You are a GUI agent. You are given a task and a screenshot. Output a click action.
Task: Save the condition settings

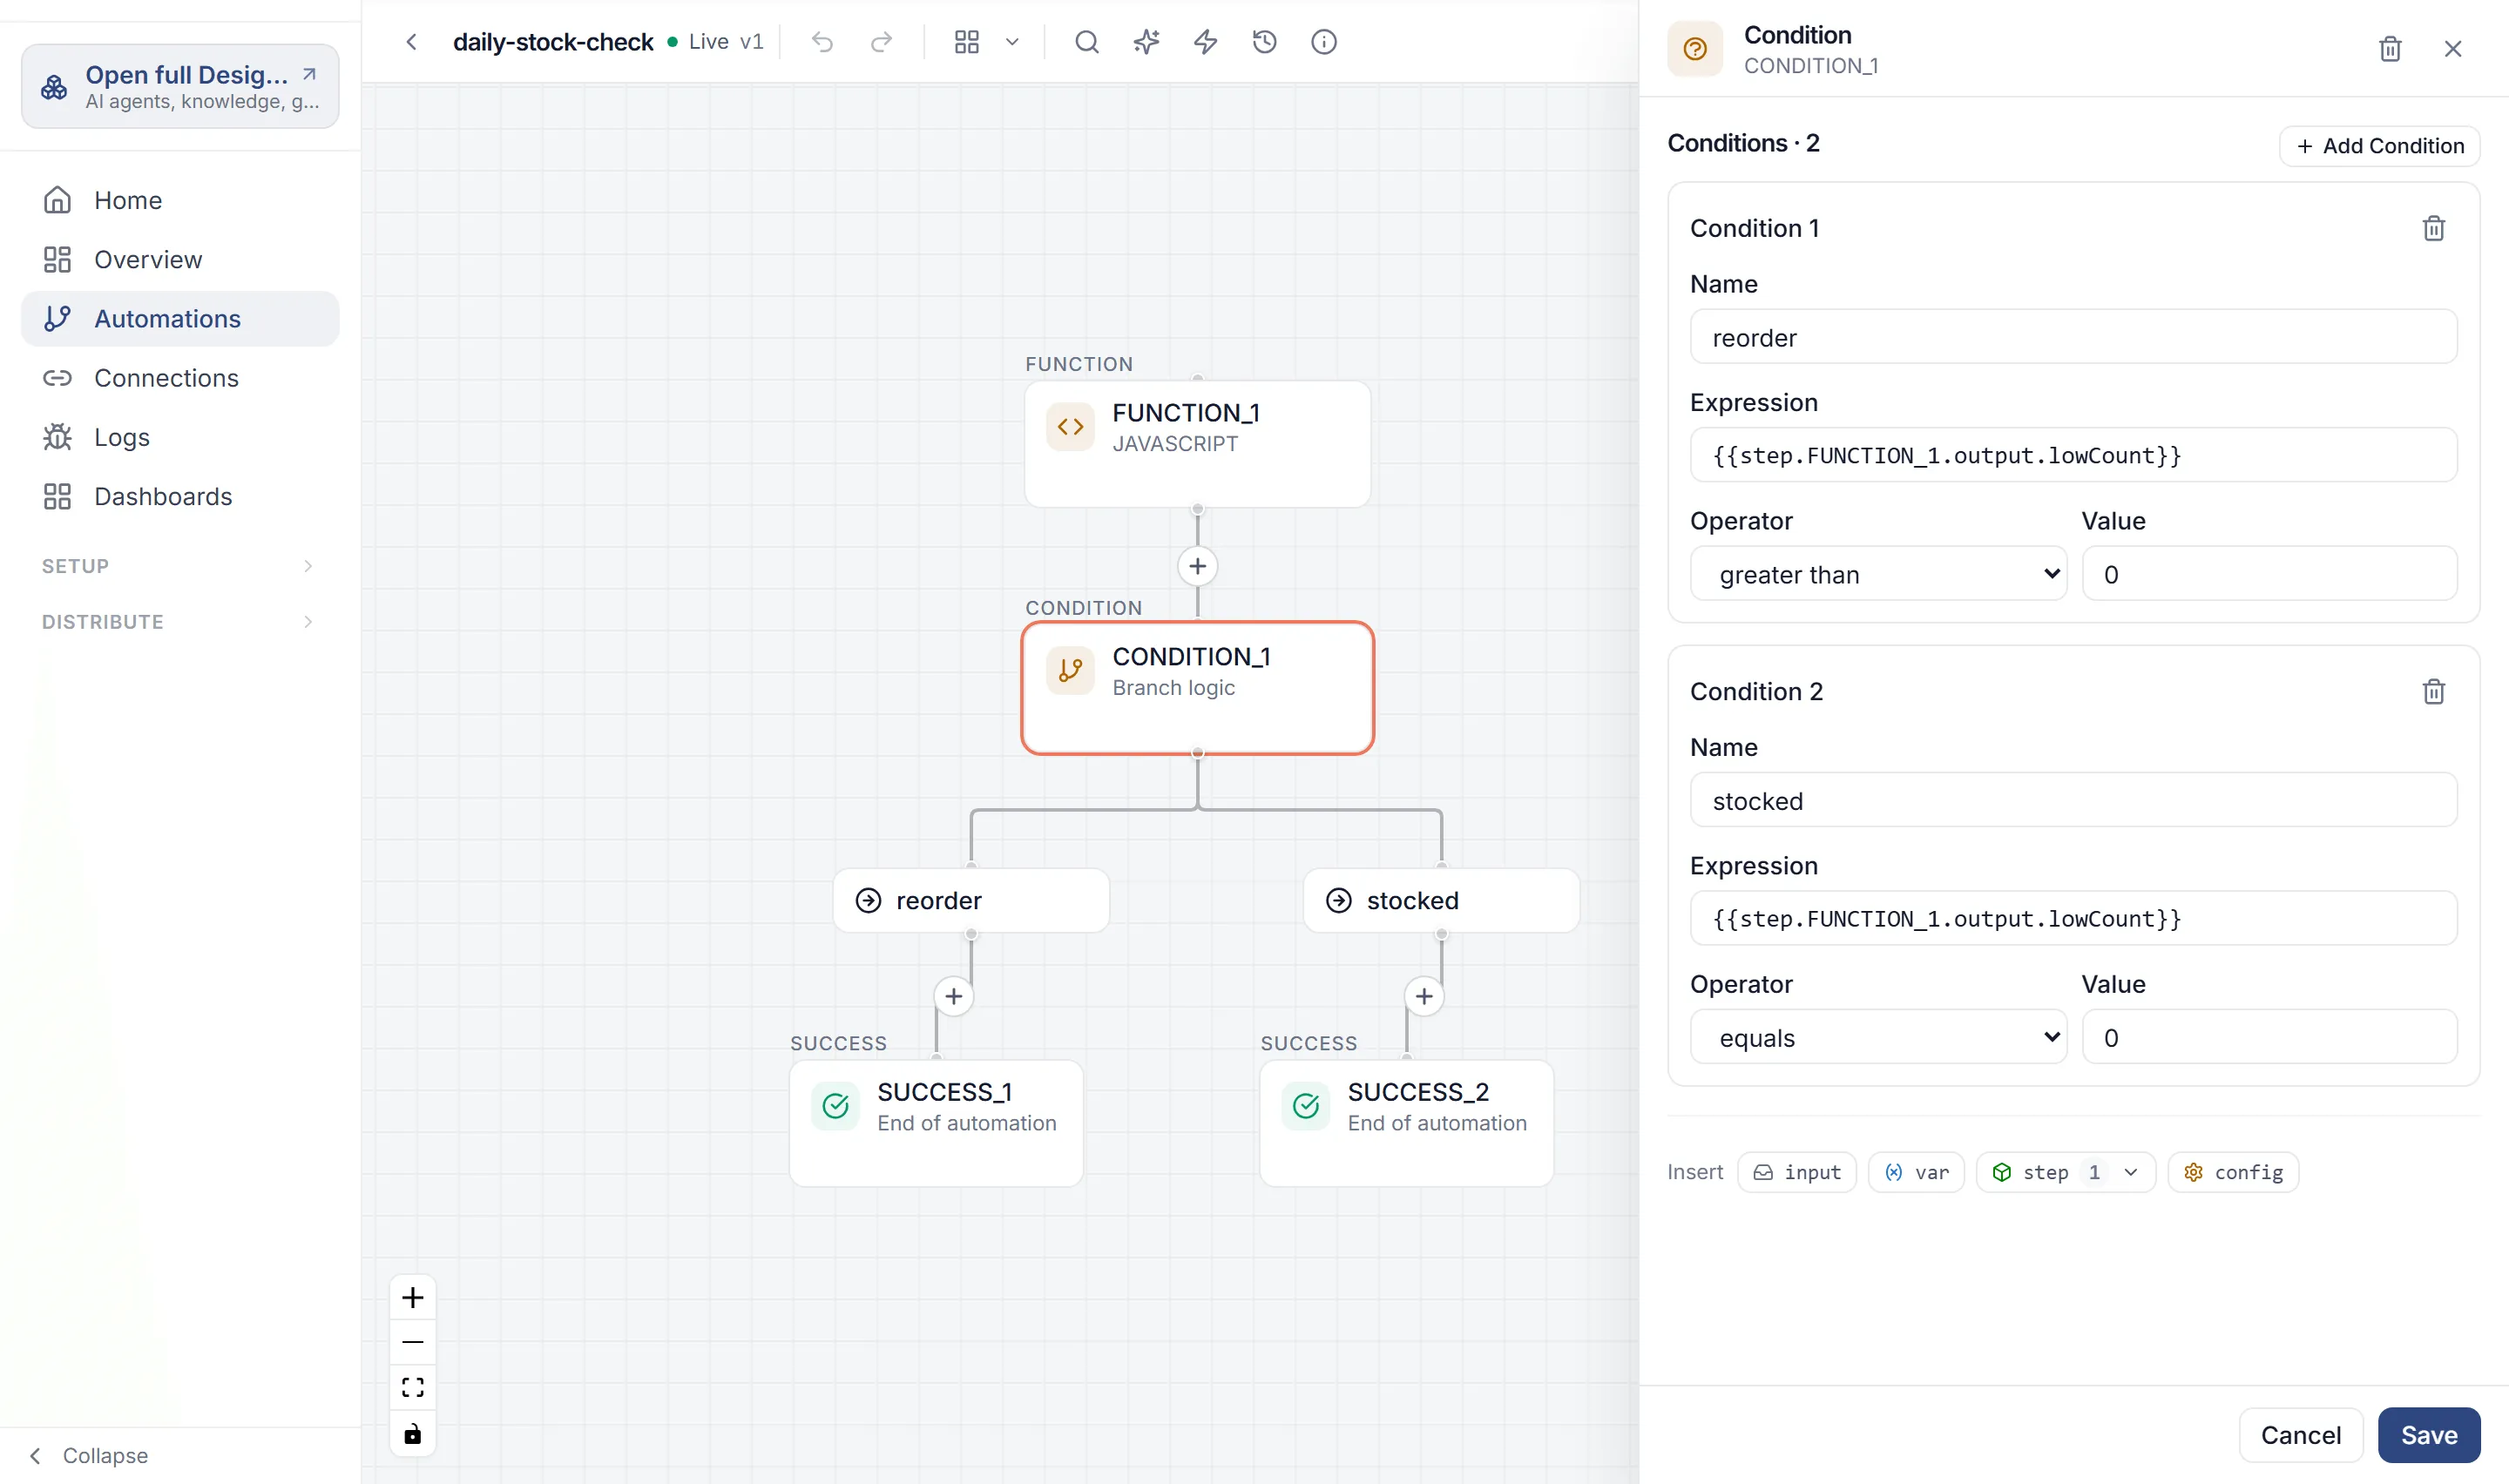(2428, 1435)
